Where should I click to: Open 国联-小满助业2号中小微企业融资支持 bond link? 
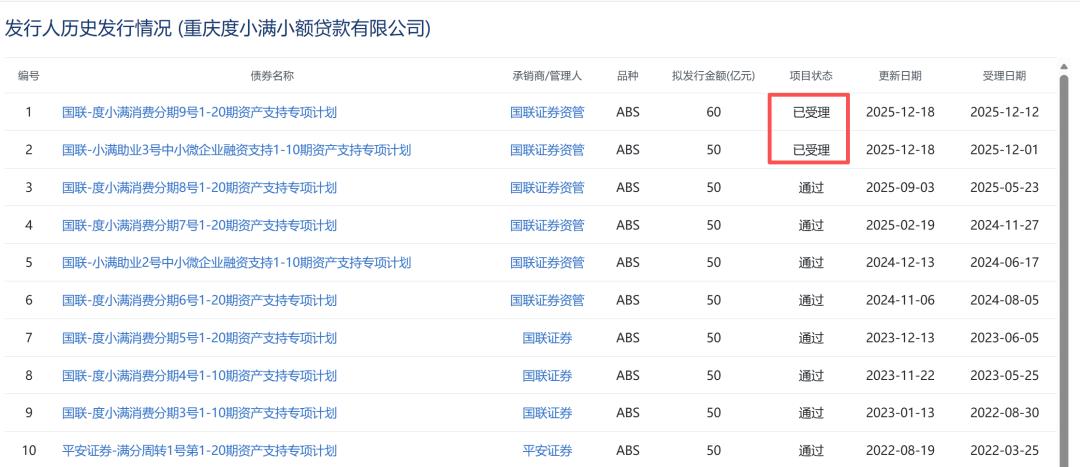236,263
